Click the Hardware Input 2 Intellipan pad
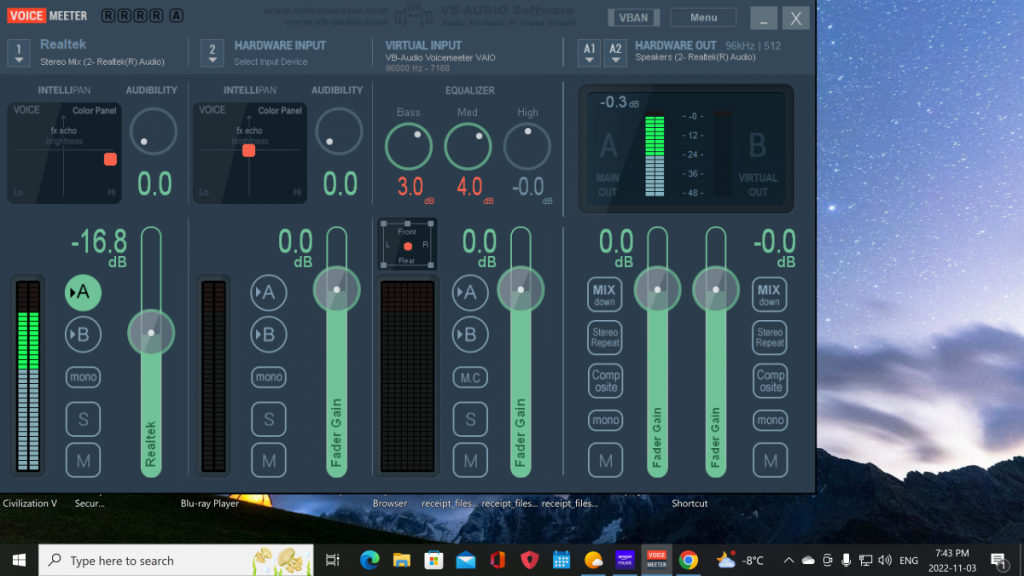 (249, 153)
